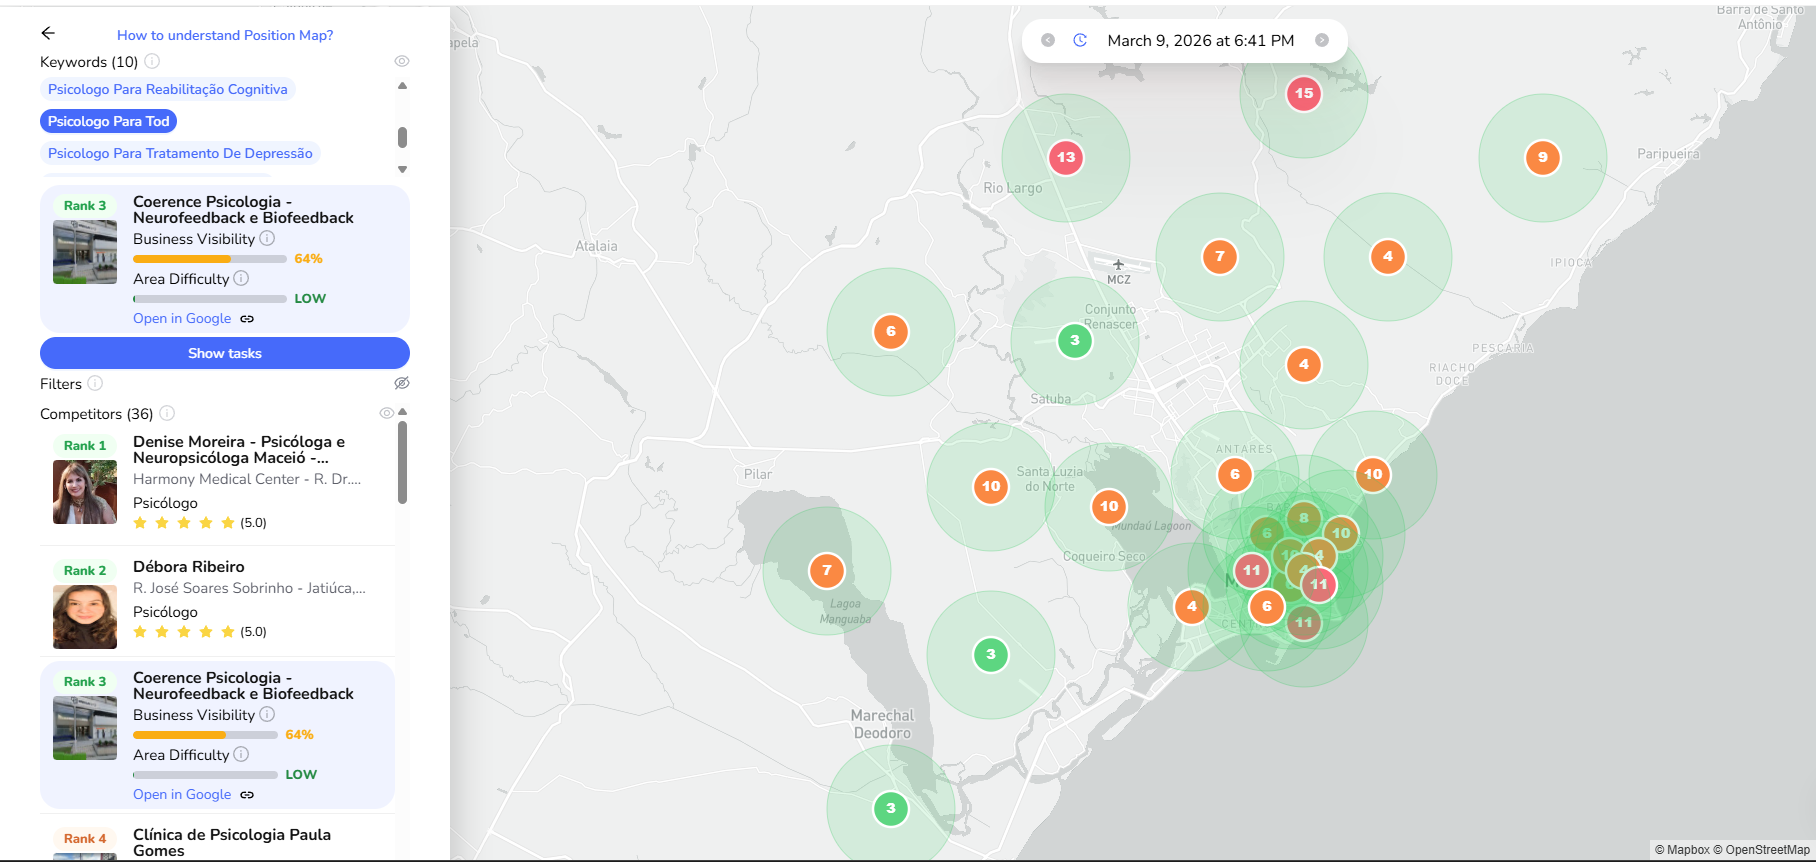
Task: Select the 7 marker beside MCZ airport
Action: (x=1220, y=256)
